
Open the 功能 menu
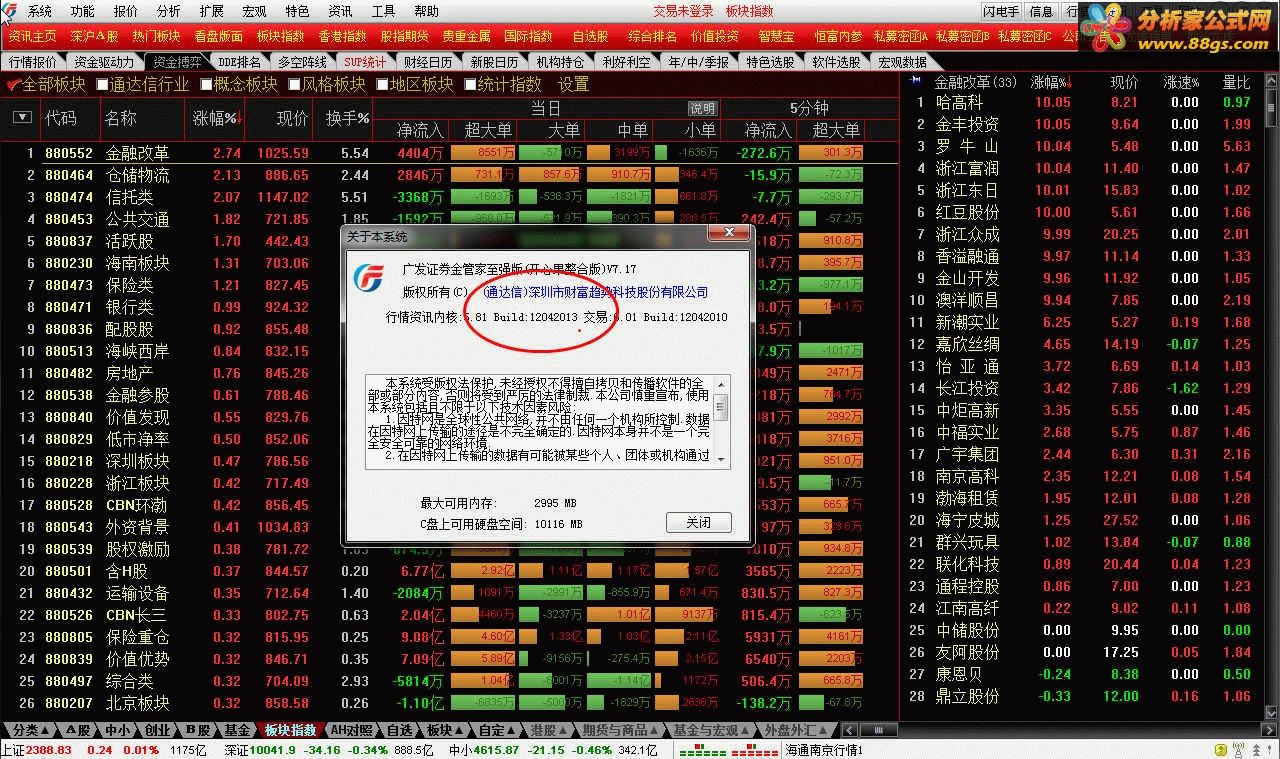83,11
